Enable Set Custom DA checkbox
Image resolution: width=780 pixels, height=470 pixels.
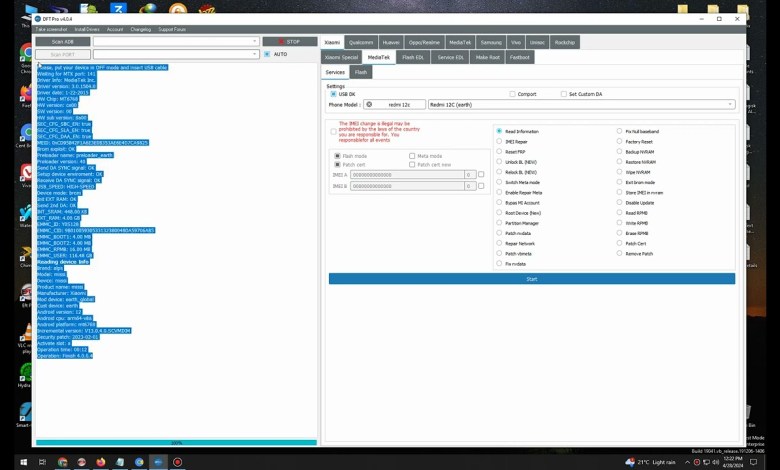(x=564, y=94)
